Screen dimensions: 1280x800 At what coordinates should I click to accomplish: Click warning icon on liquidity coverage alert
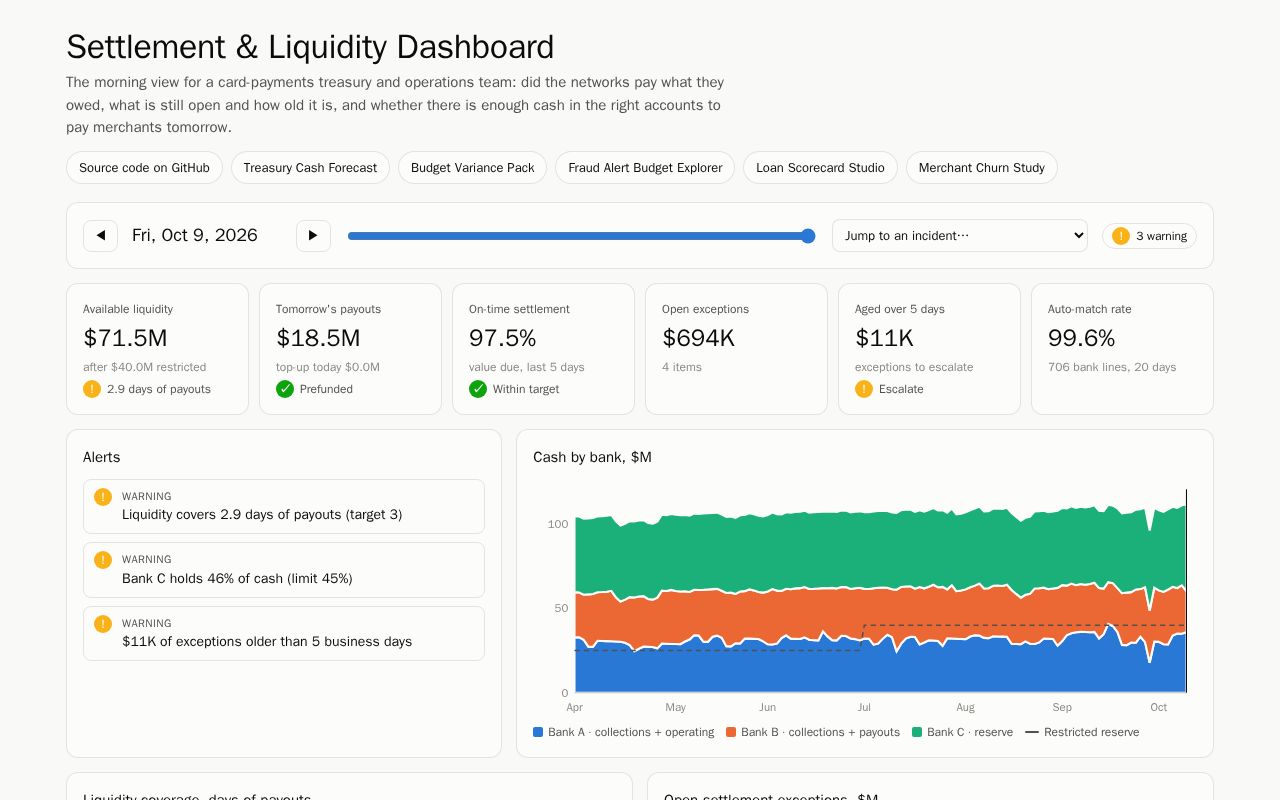(x=103, y=497)
